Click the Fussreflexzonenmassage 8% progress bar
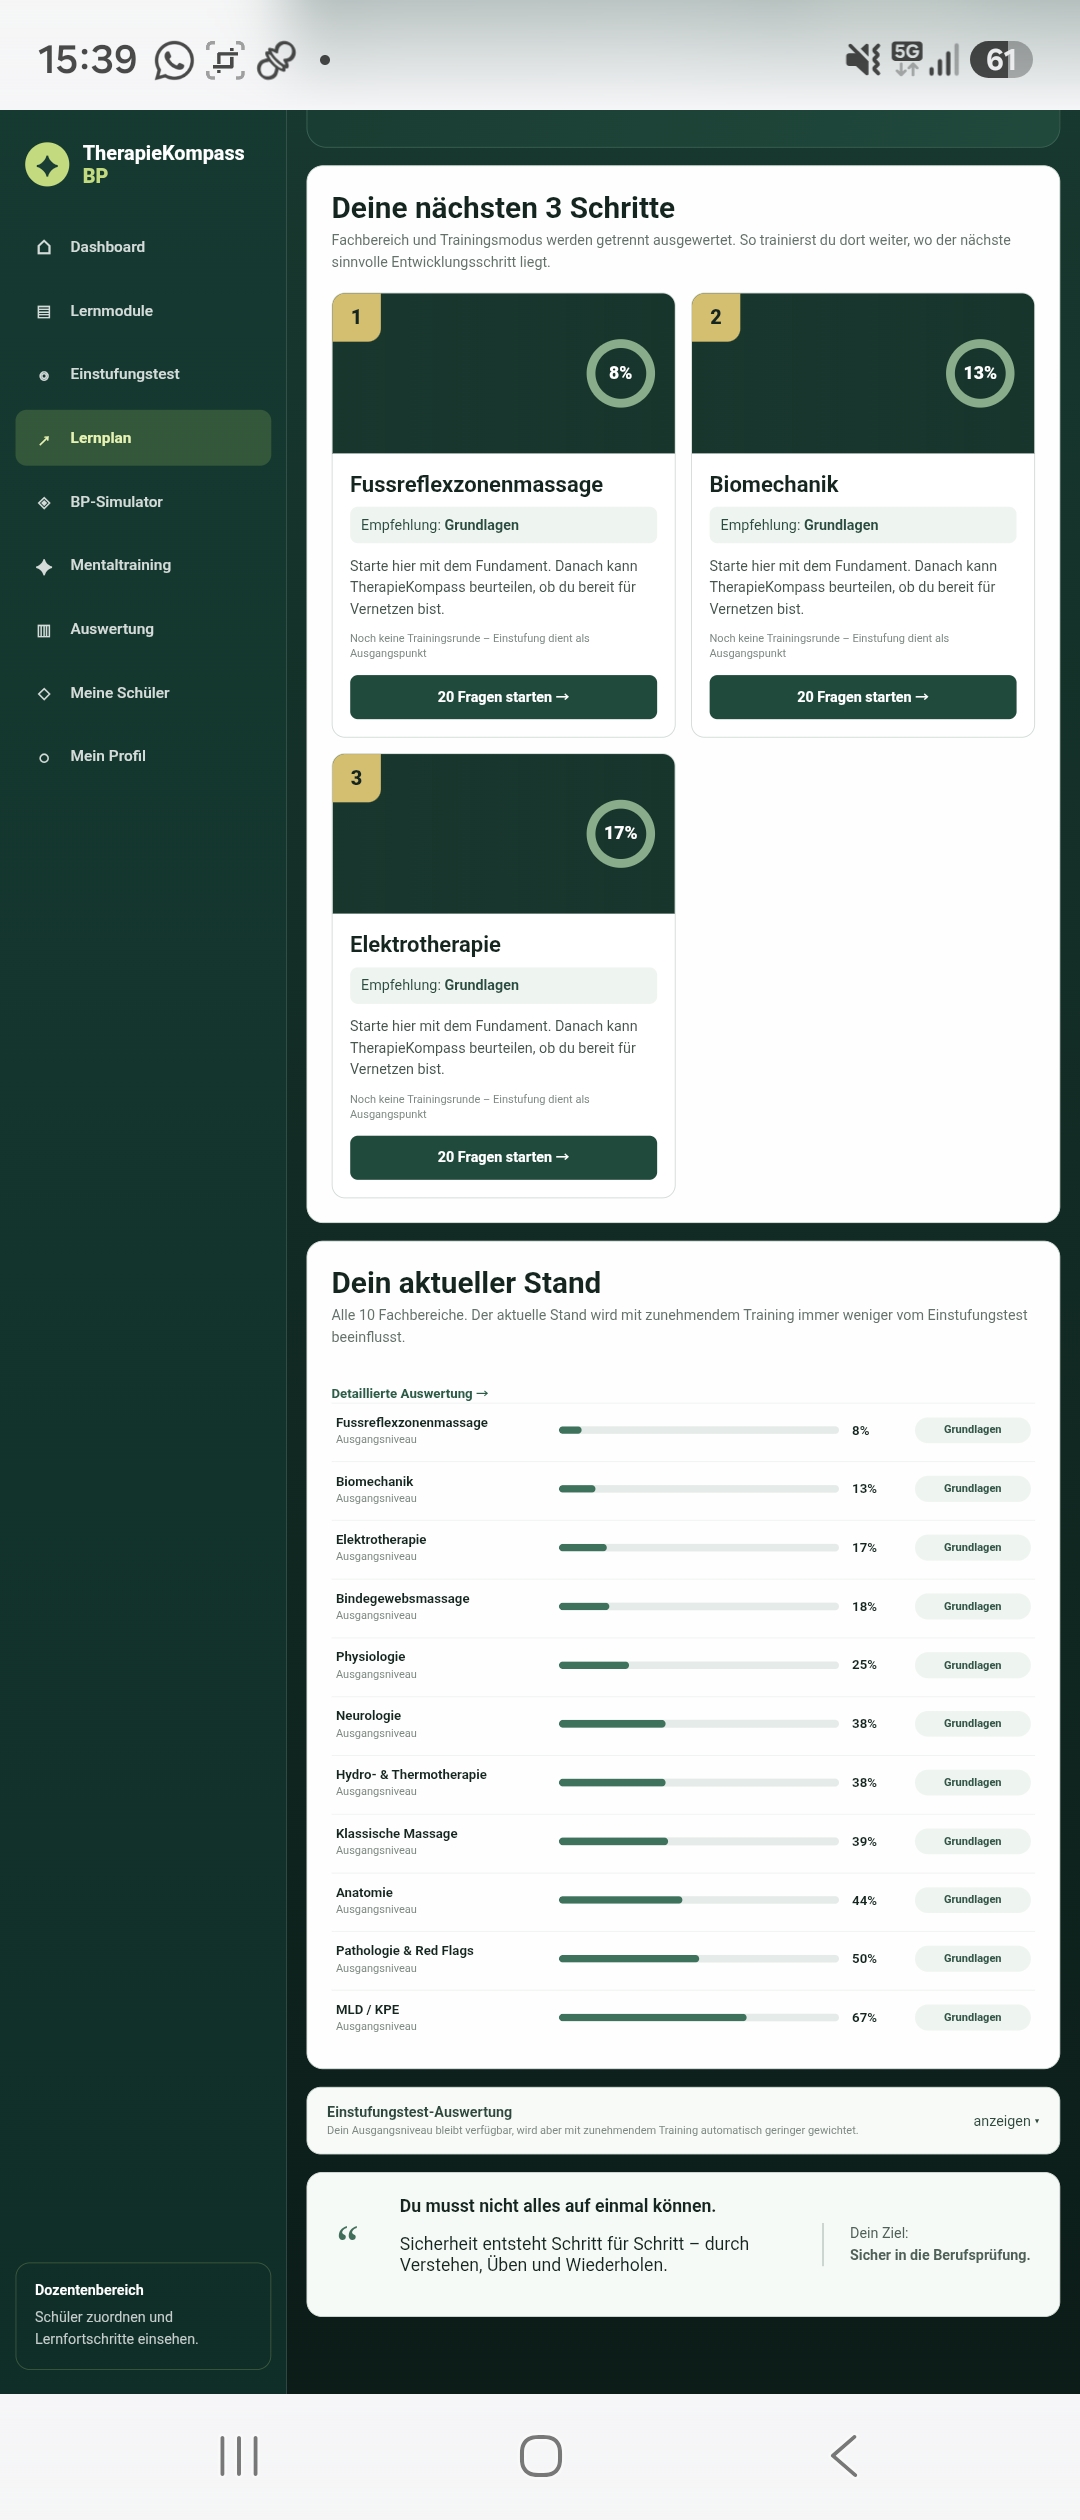 coord(698,1430)
